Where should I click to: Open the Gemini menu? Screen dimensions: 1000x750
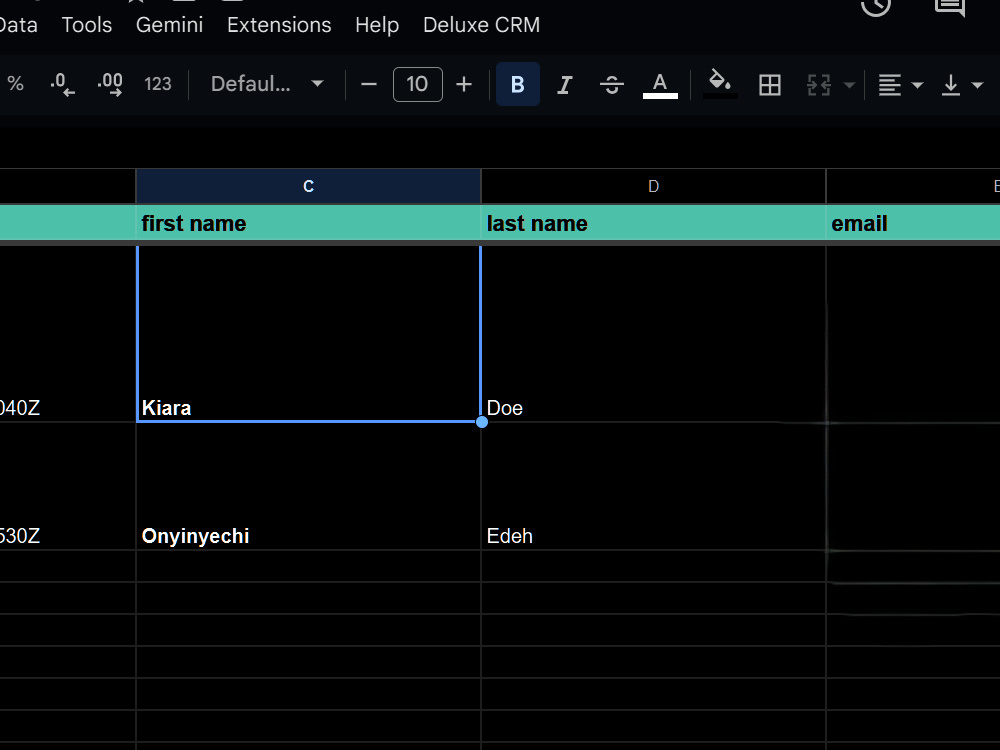click(x=169, y=25)
